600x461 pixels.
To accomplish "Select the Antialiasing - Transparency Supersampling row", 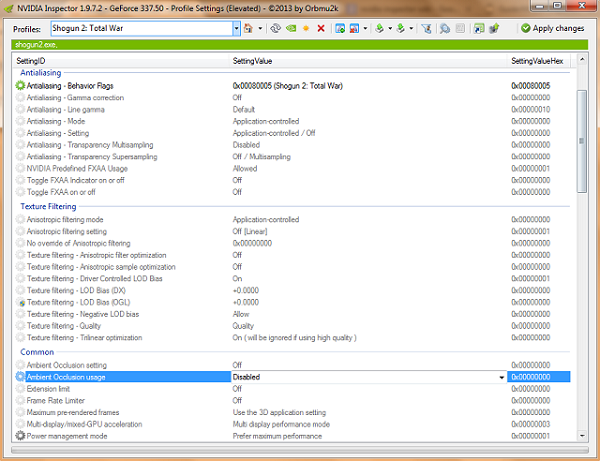I will click(x=293, y=157).
